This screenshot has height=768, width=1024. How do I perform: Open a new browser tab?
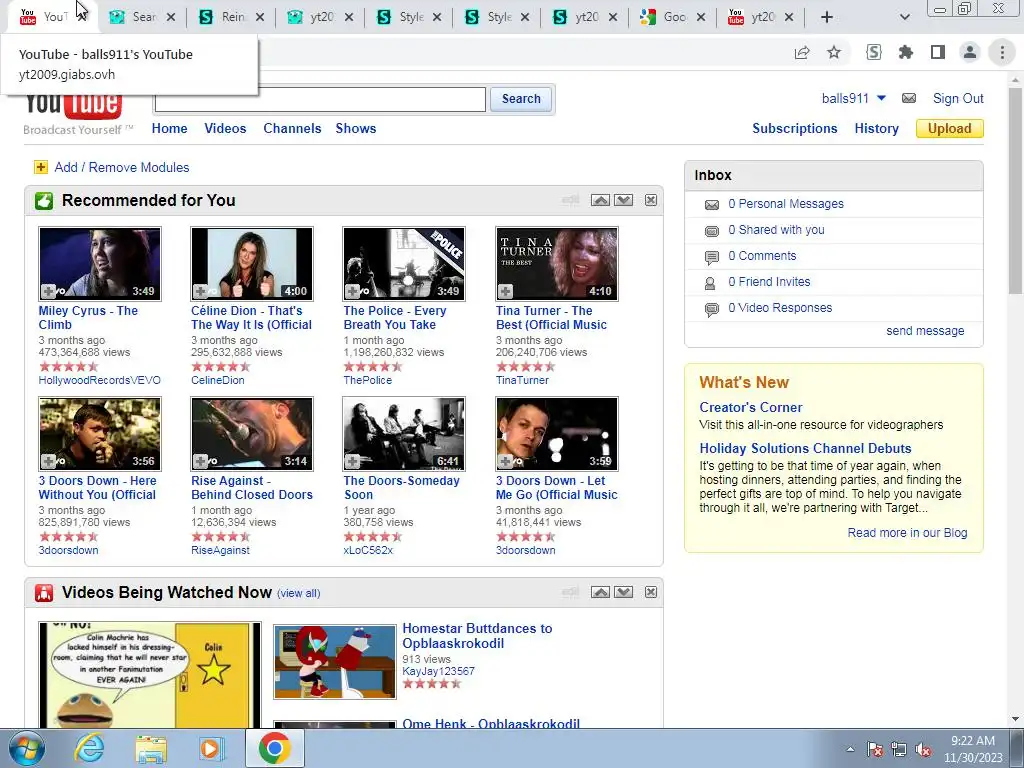[827, 17]
